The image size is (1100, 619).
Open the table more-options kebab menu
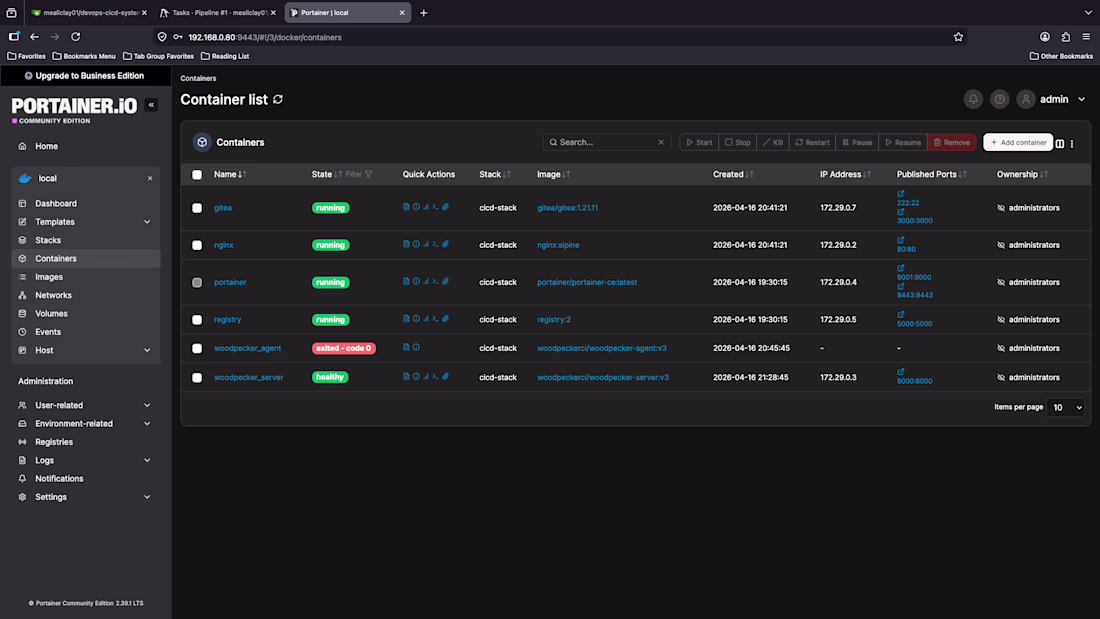1072,143
